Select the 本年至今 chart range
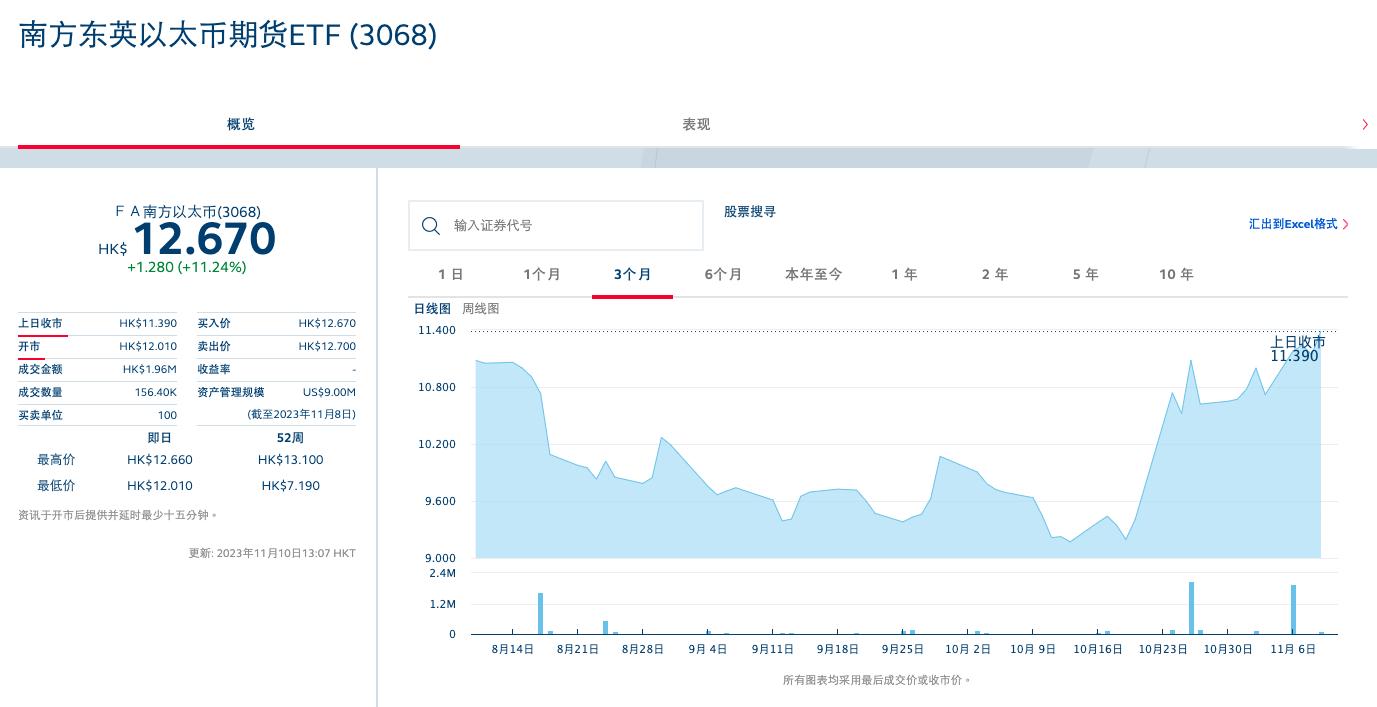 [813, 274]
